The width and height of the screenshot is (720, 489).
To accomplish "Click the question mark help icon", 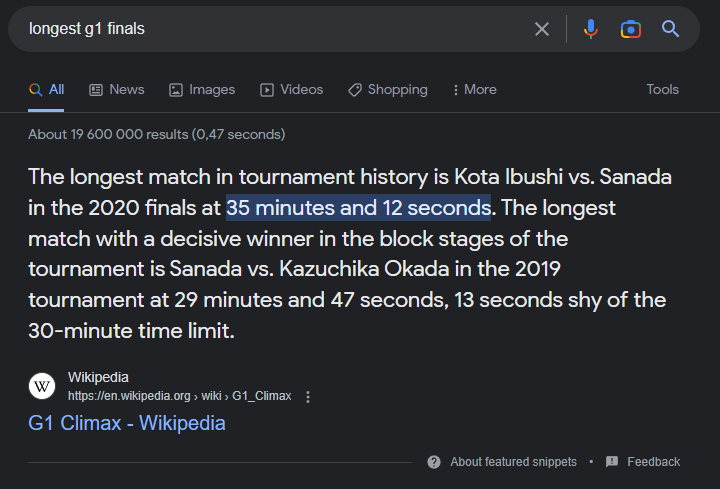I will pyautogui.click(x=434, y=462).
